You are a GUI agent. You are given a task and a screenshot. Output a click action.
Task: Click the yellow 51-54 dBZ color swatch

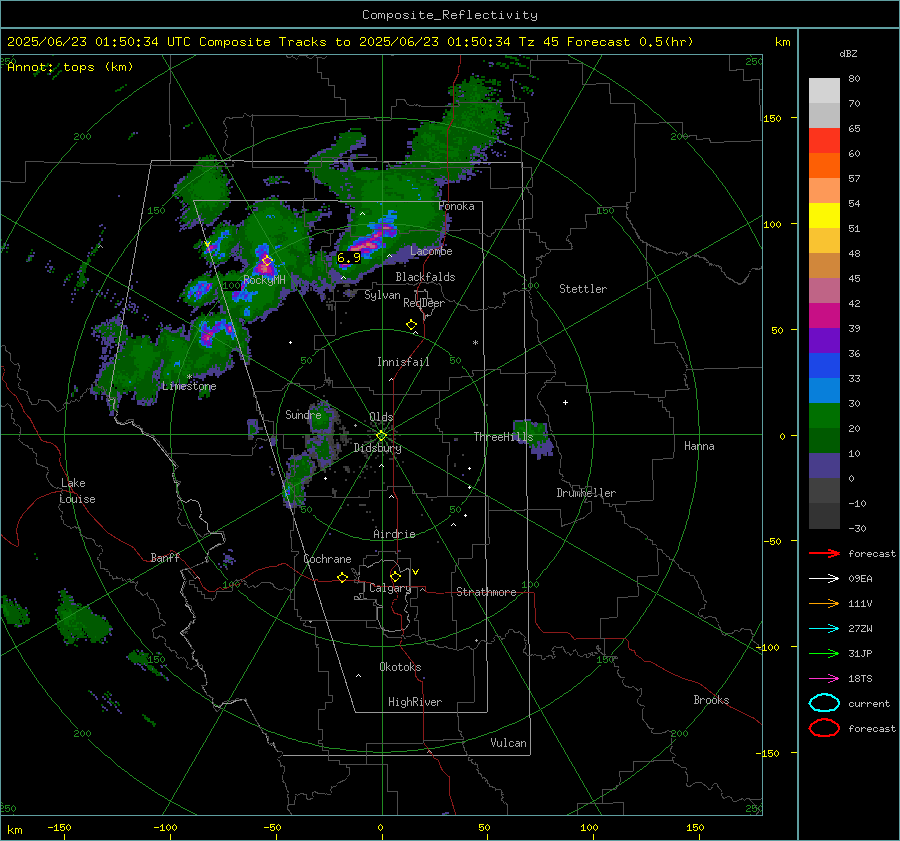[x=824, y=216]
